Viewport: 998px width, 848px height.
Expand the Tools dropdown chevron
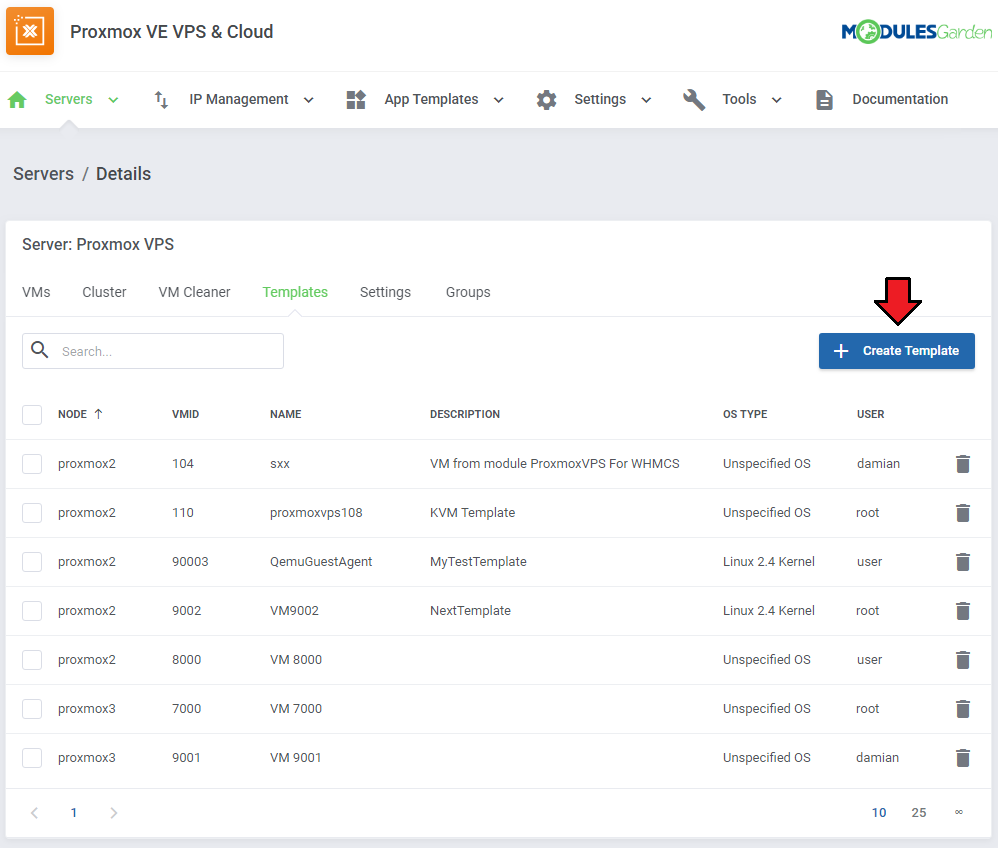coord(777,100)
